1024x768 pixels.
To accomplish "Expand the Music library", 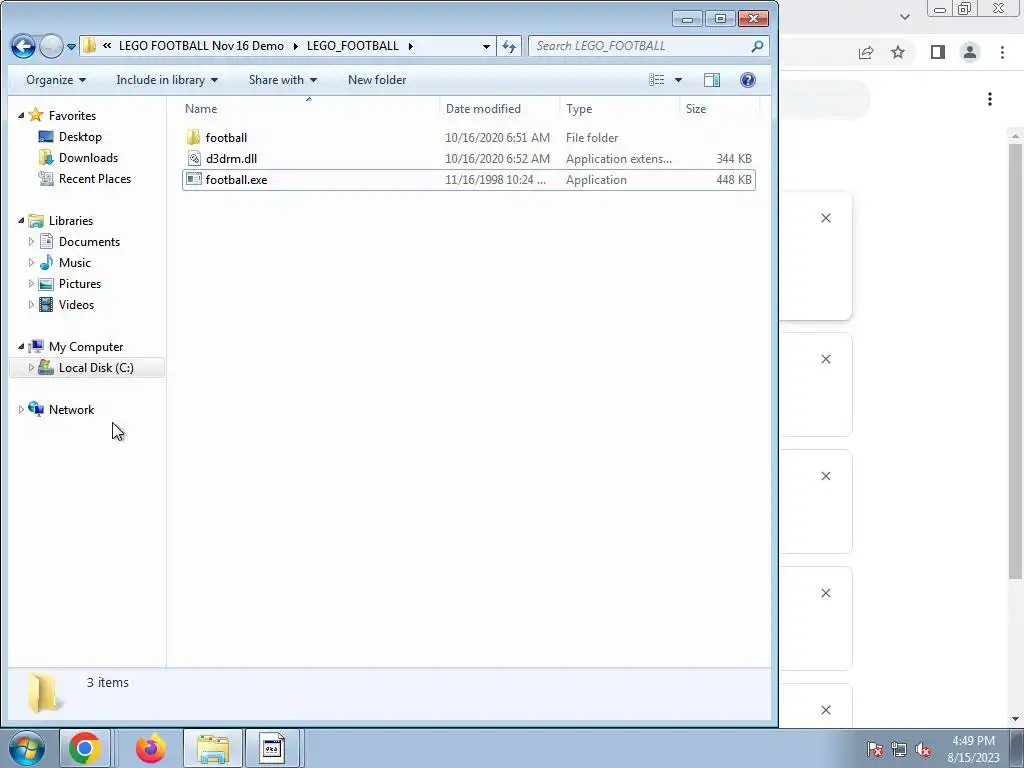I will (x=31, y=263).
